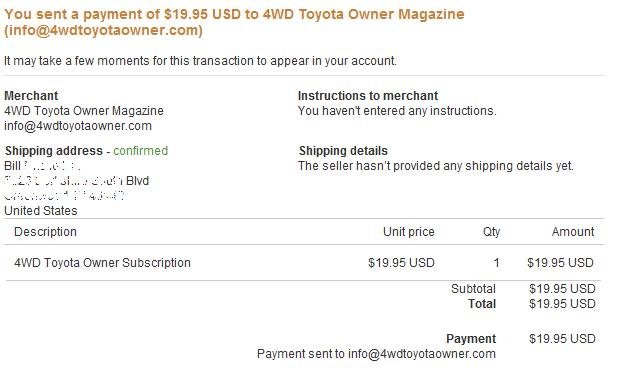The width and height of the screenshot is (630, 368).
Task: Click the Unit price column header
Action: [x=409, y=232]
